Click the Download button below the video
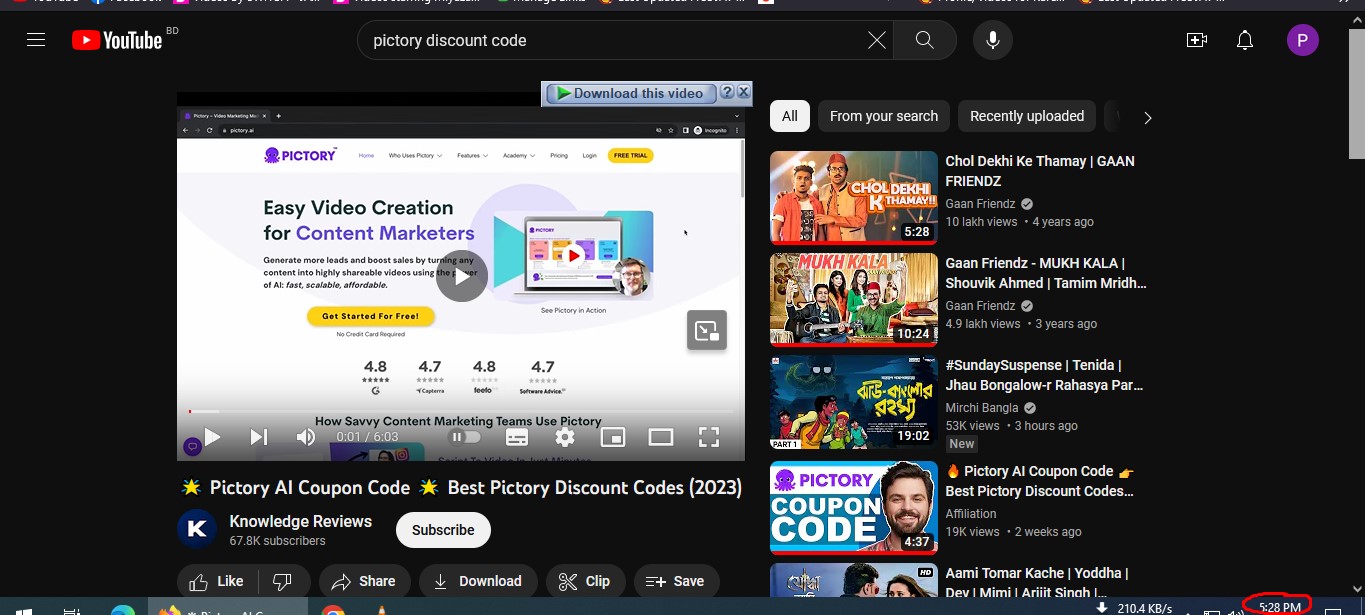Viewport: 1365px width, 615px height. 478,581
